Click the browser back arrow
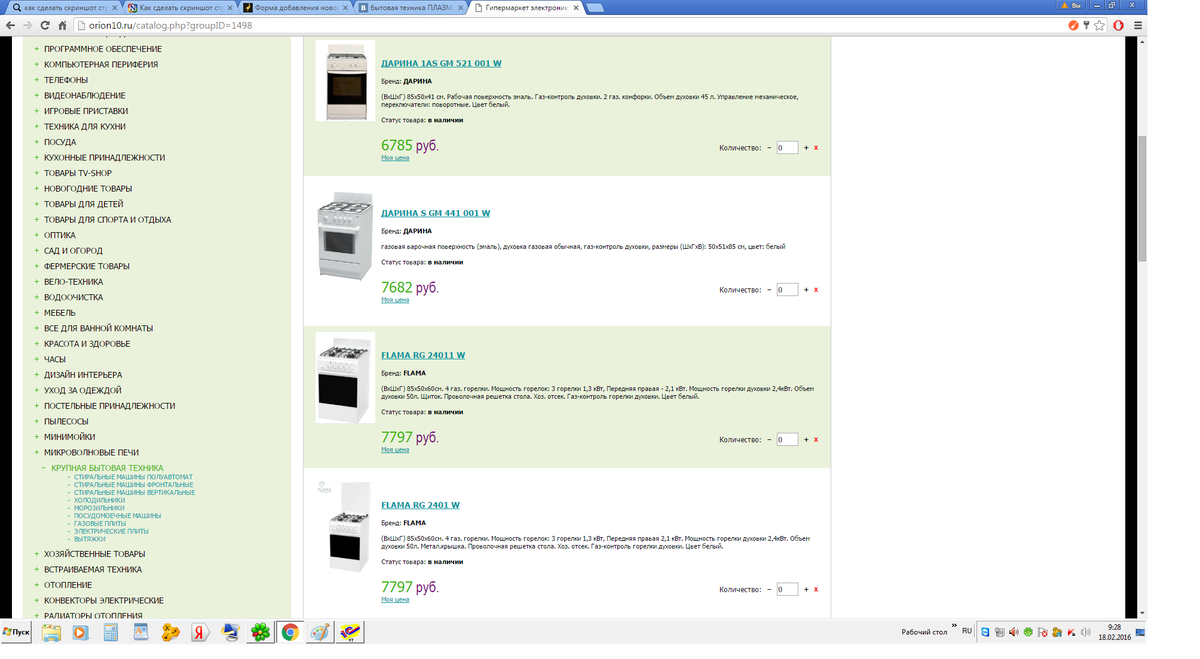This screenshot has height=659, width=1200. [x=11, y=25]
